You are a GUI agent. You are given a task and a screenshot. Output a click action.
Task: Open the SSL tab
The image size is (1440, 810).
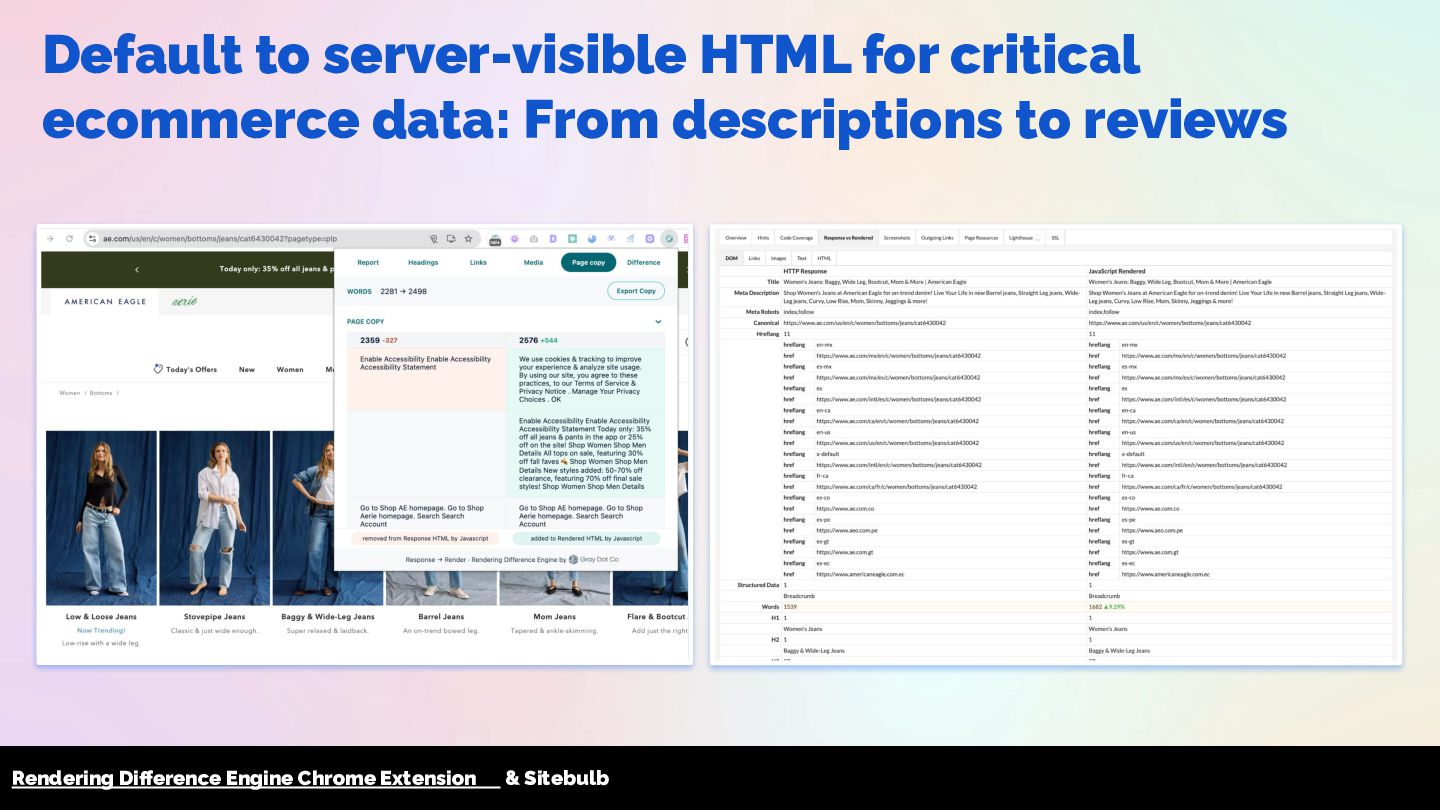click(1055, 238)
